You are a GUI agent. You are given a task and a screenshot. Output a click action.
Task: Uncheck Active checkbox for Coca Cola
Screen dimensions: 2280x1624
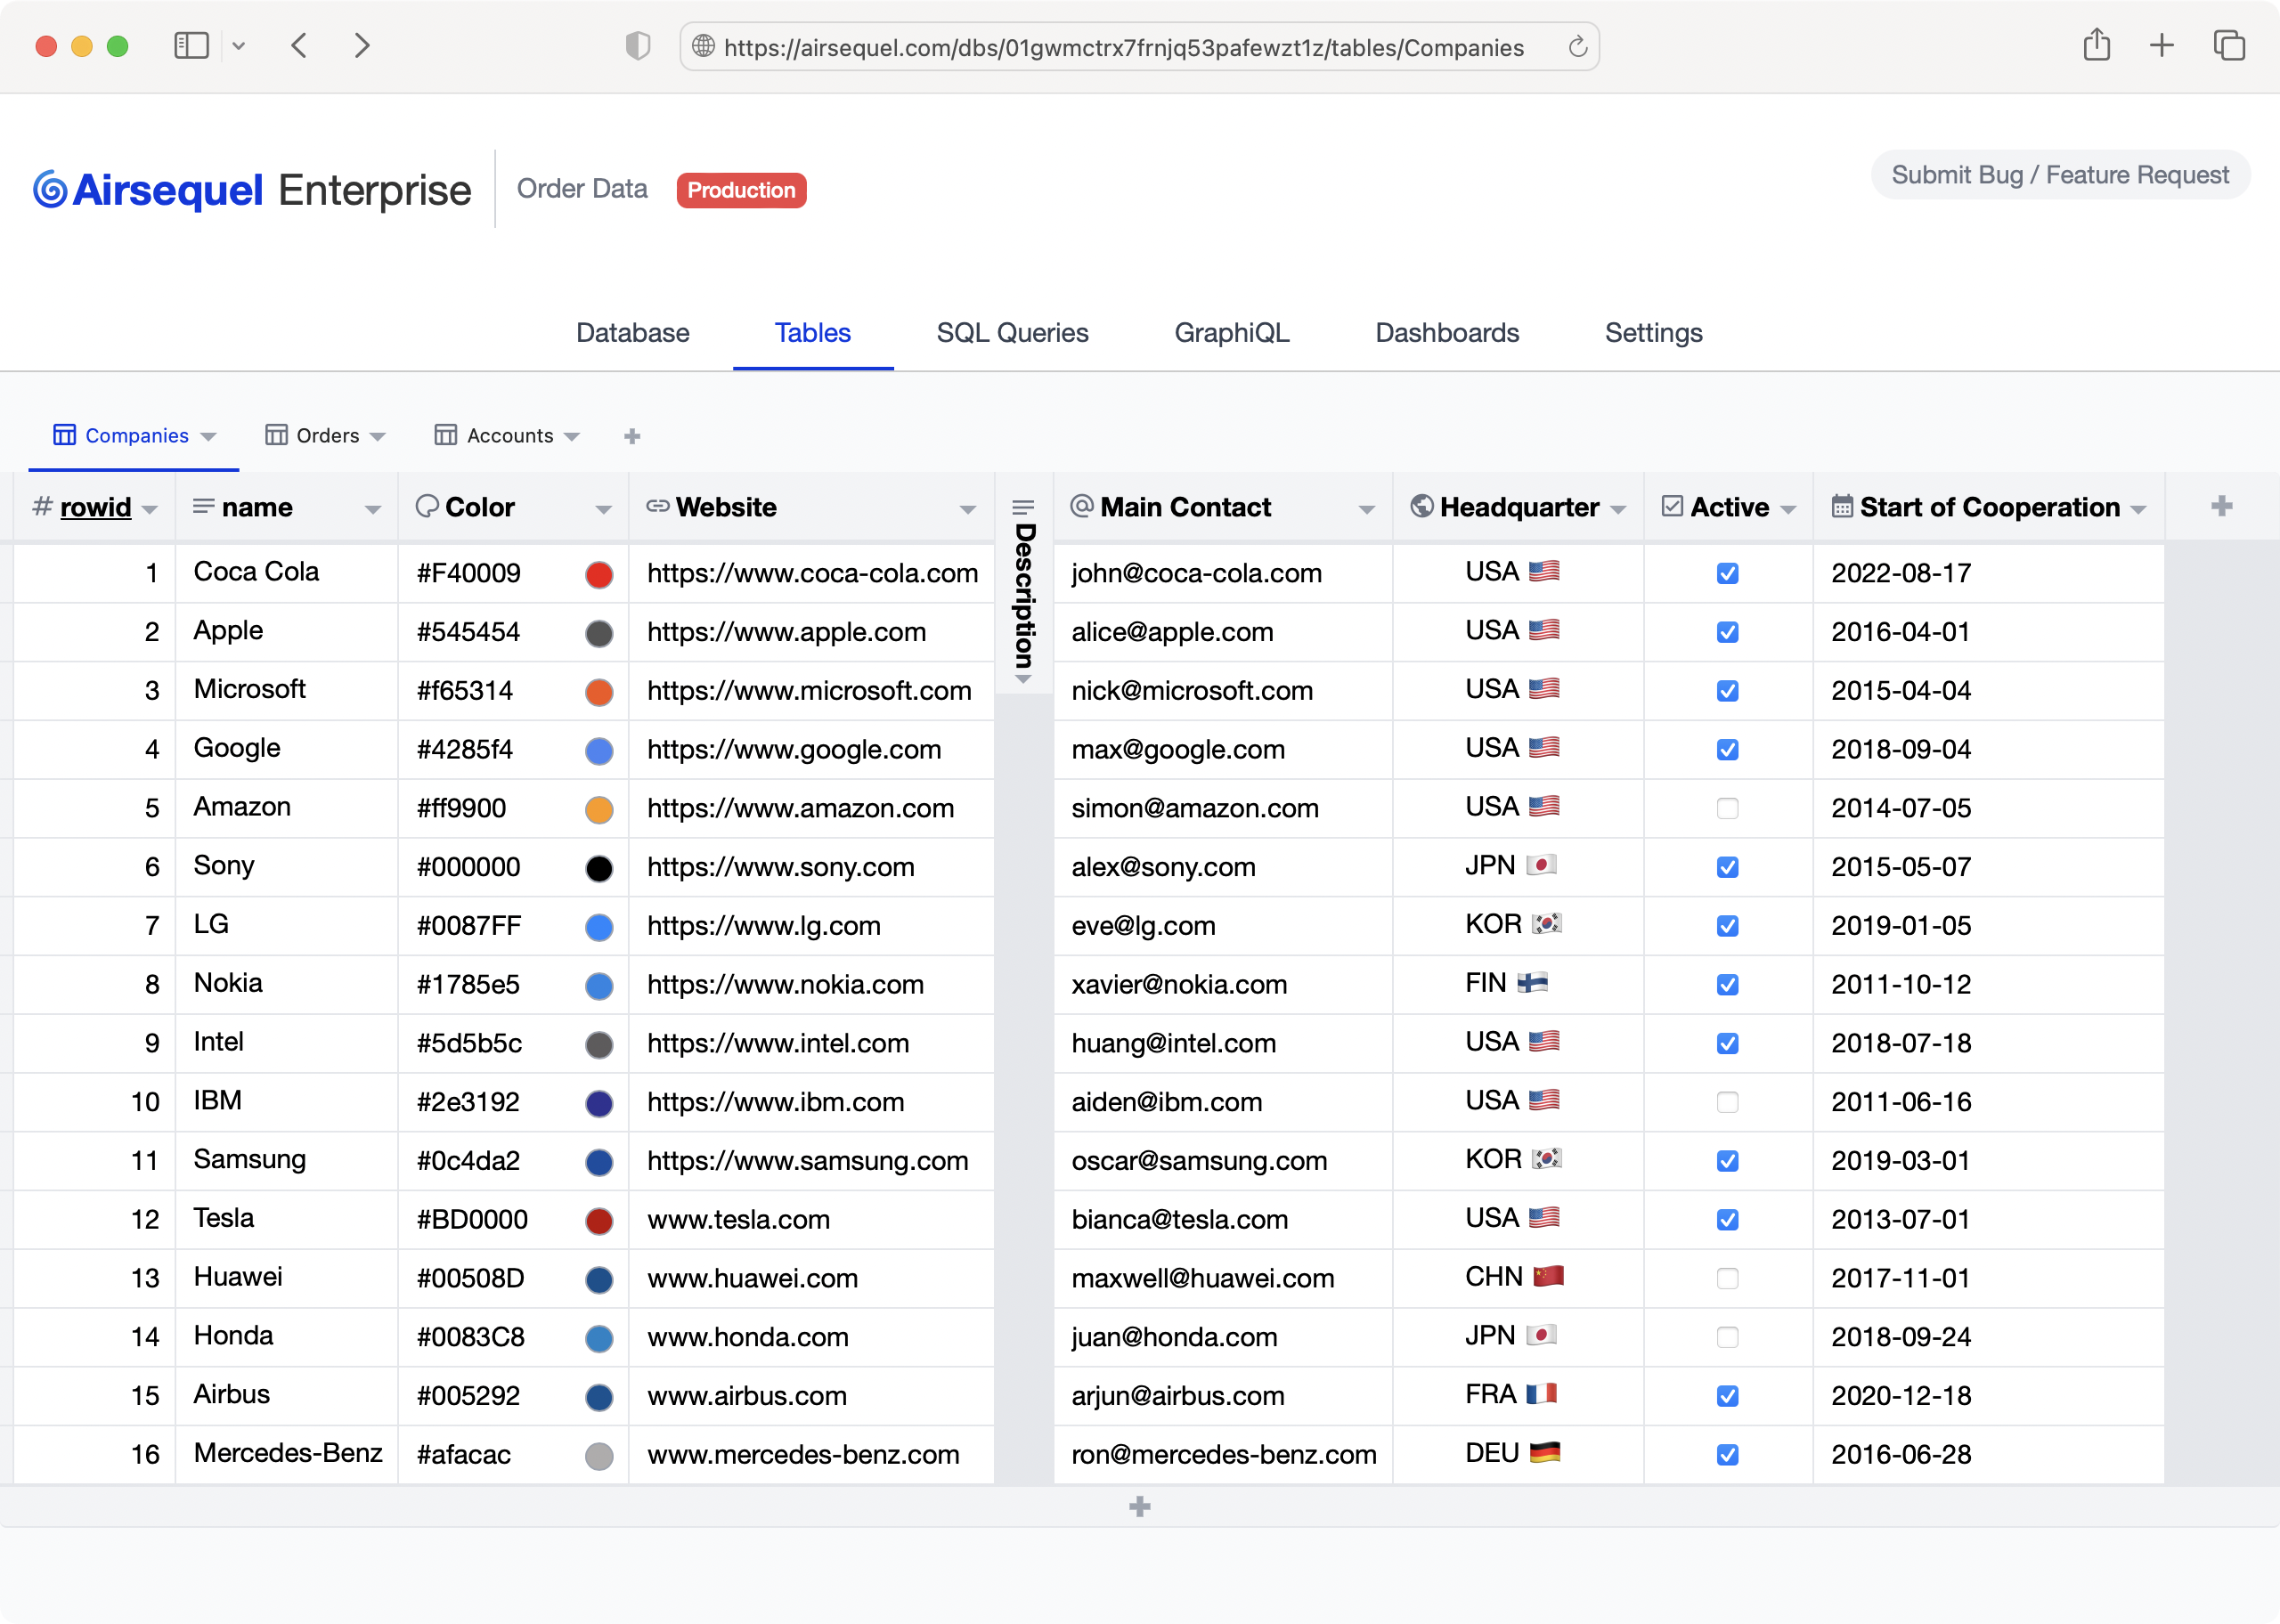click(x=1727, y=573)
